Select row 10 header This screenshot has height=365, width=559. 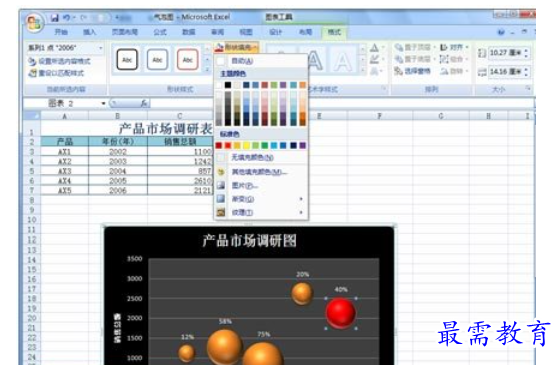(x=32, y=220)
